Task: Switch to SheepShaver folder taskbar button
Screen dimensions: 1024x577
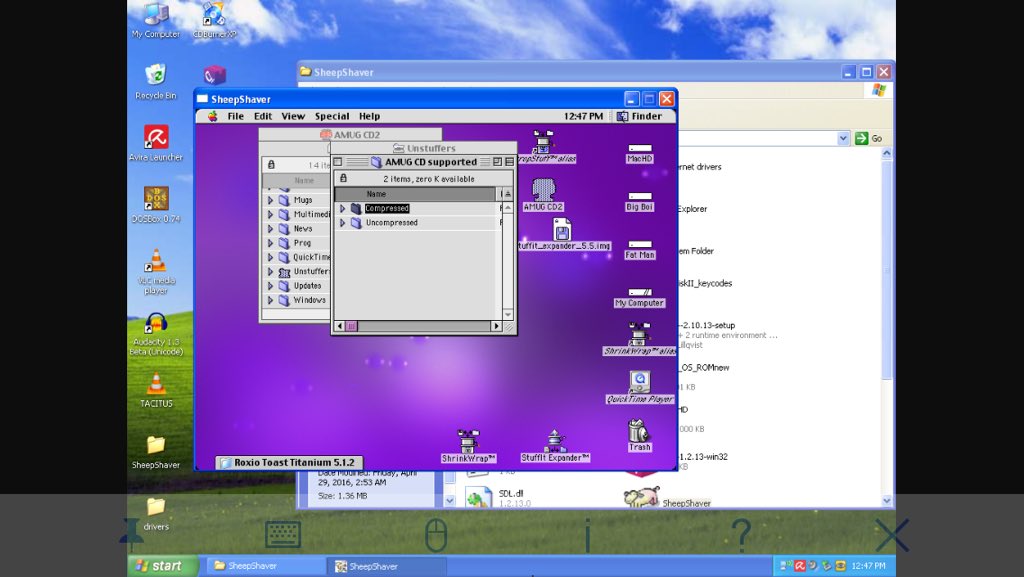Action: click(266, 566)
